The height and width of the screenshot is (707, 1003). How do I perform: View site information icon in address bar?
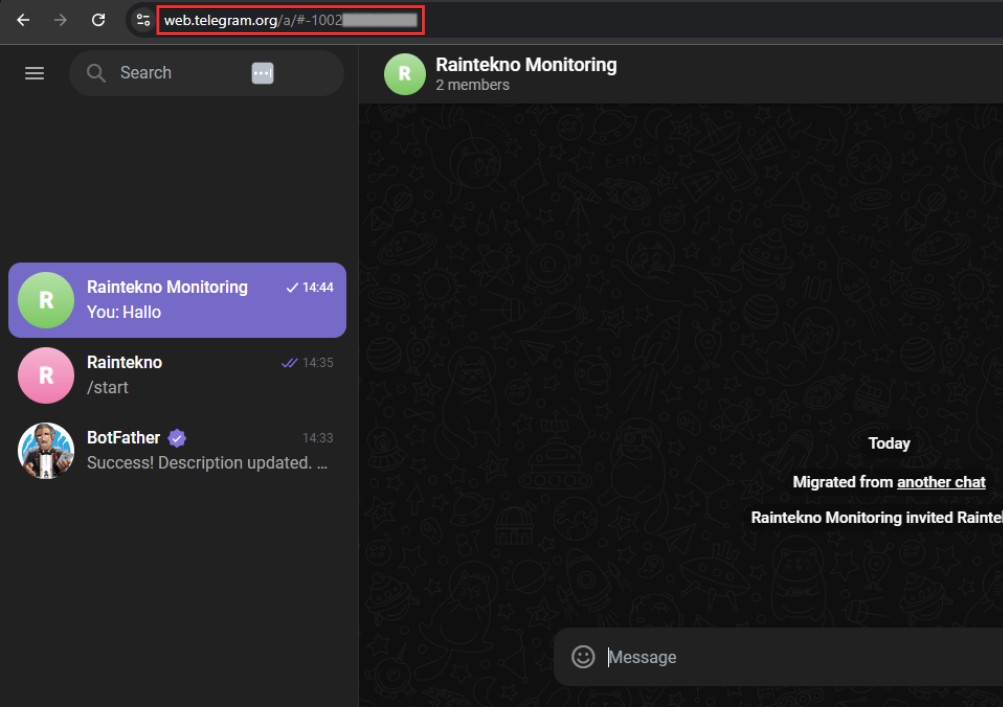tap(144, 20)
